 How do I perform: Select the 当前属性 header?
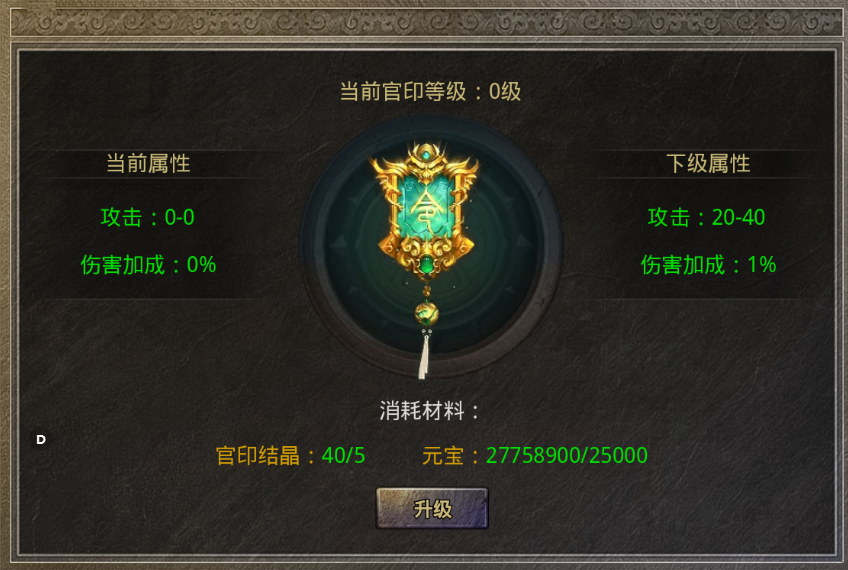click(x=148, y=163)
